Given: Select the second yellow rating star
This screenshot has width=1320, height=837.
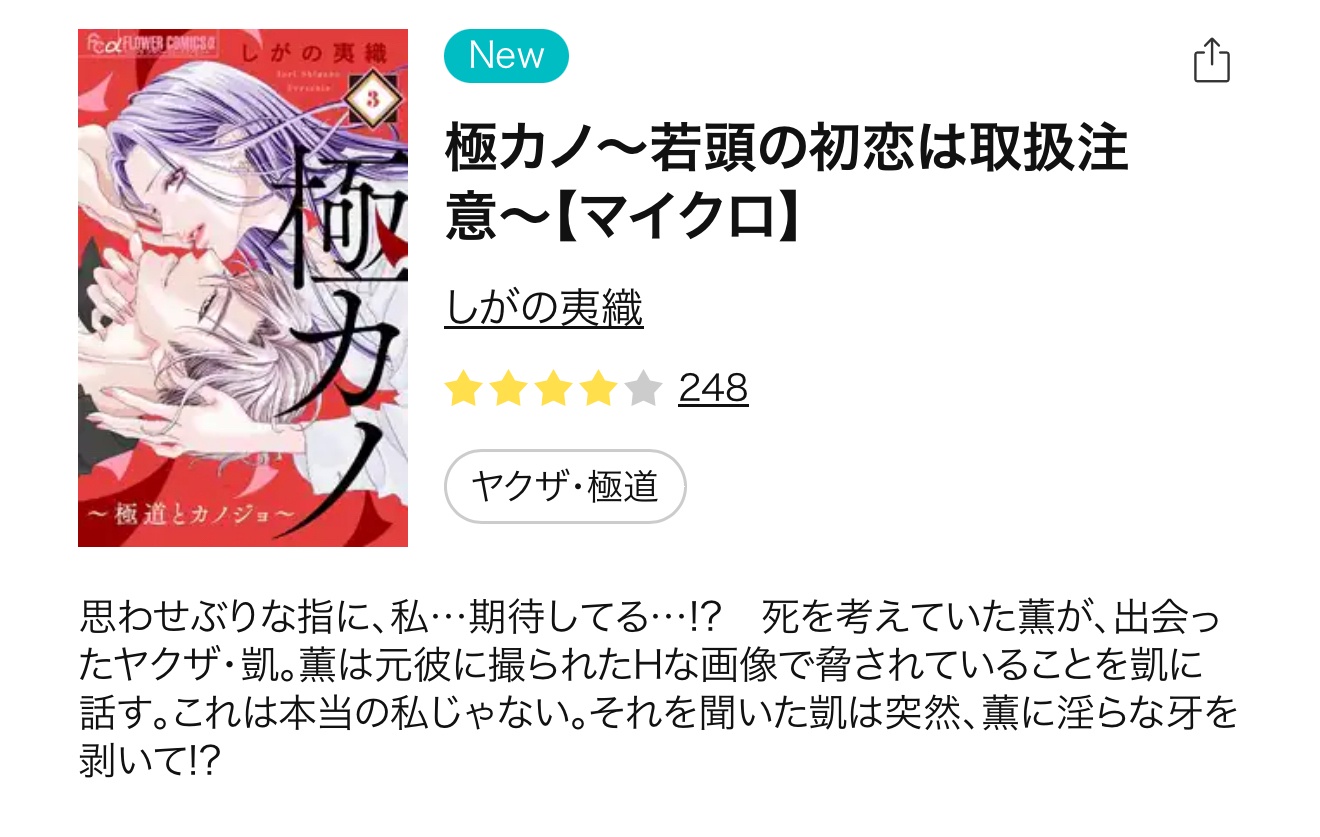Looking at the screenshot, I should [508, 388].
